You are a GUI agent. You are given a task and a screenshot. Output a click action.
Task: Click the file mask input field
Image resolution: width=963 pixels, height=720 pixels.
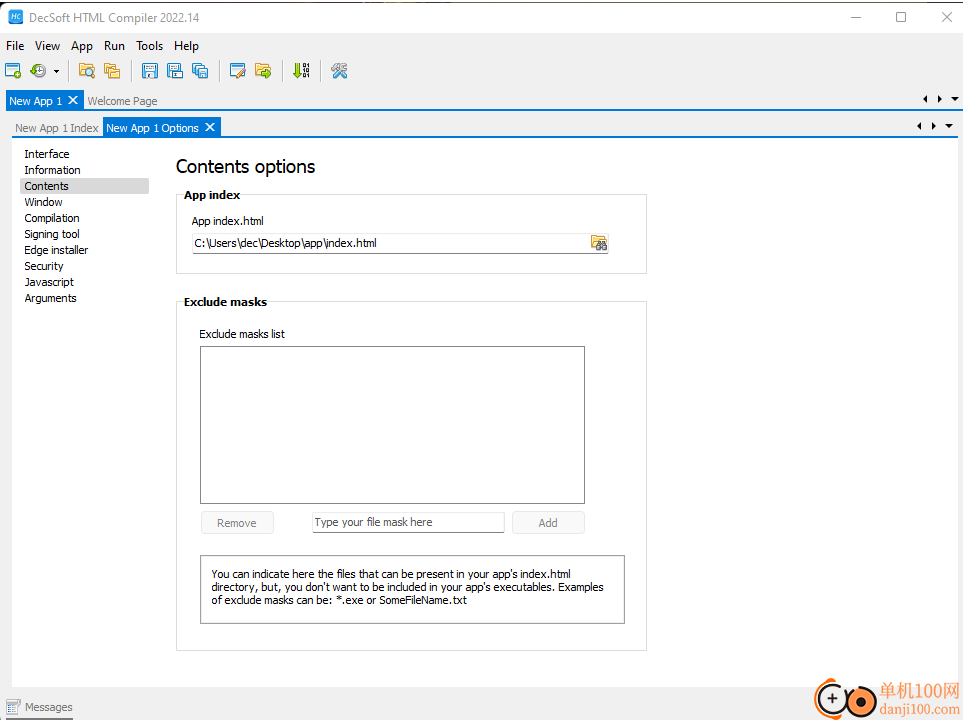(x=408, y=522)
